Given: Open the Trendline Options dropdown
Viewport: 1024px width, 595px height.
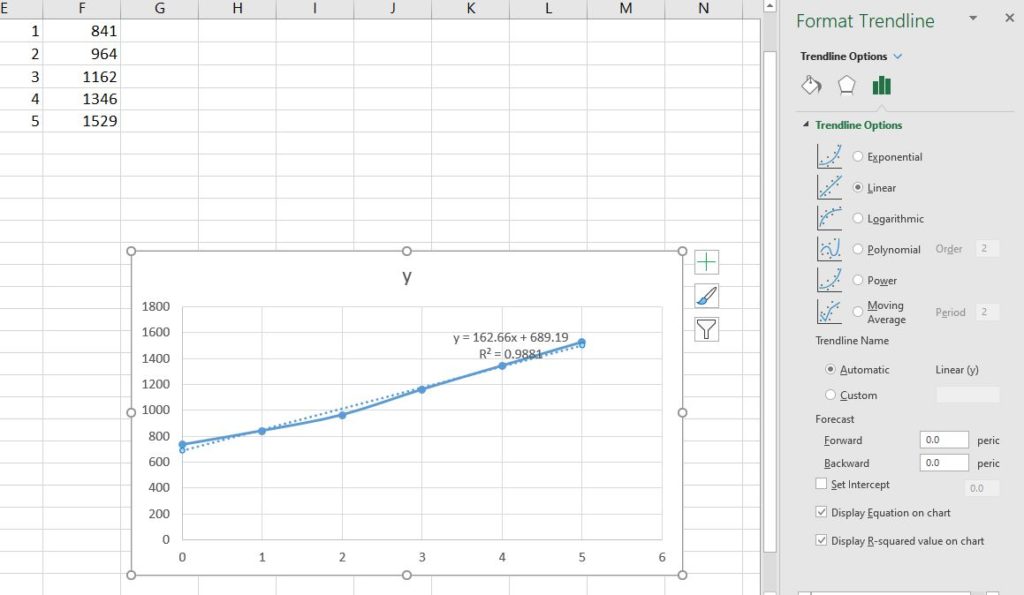Looking at the screenshot, I should pyautogui.click(x=896, y=56).
